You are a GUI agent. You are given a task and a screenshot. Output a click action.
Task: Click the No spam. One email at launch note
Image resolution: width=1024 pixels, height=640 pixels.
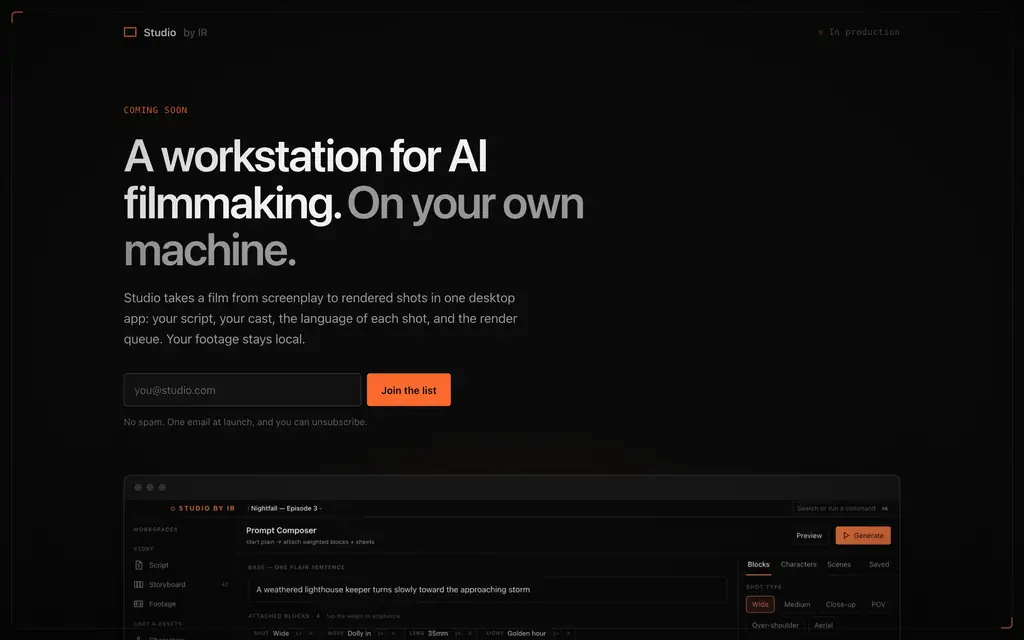click(246, 422)
